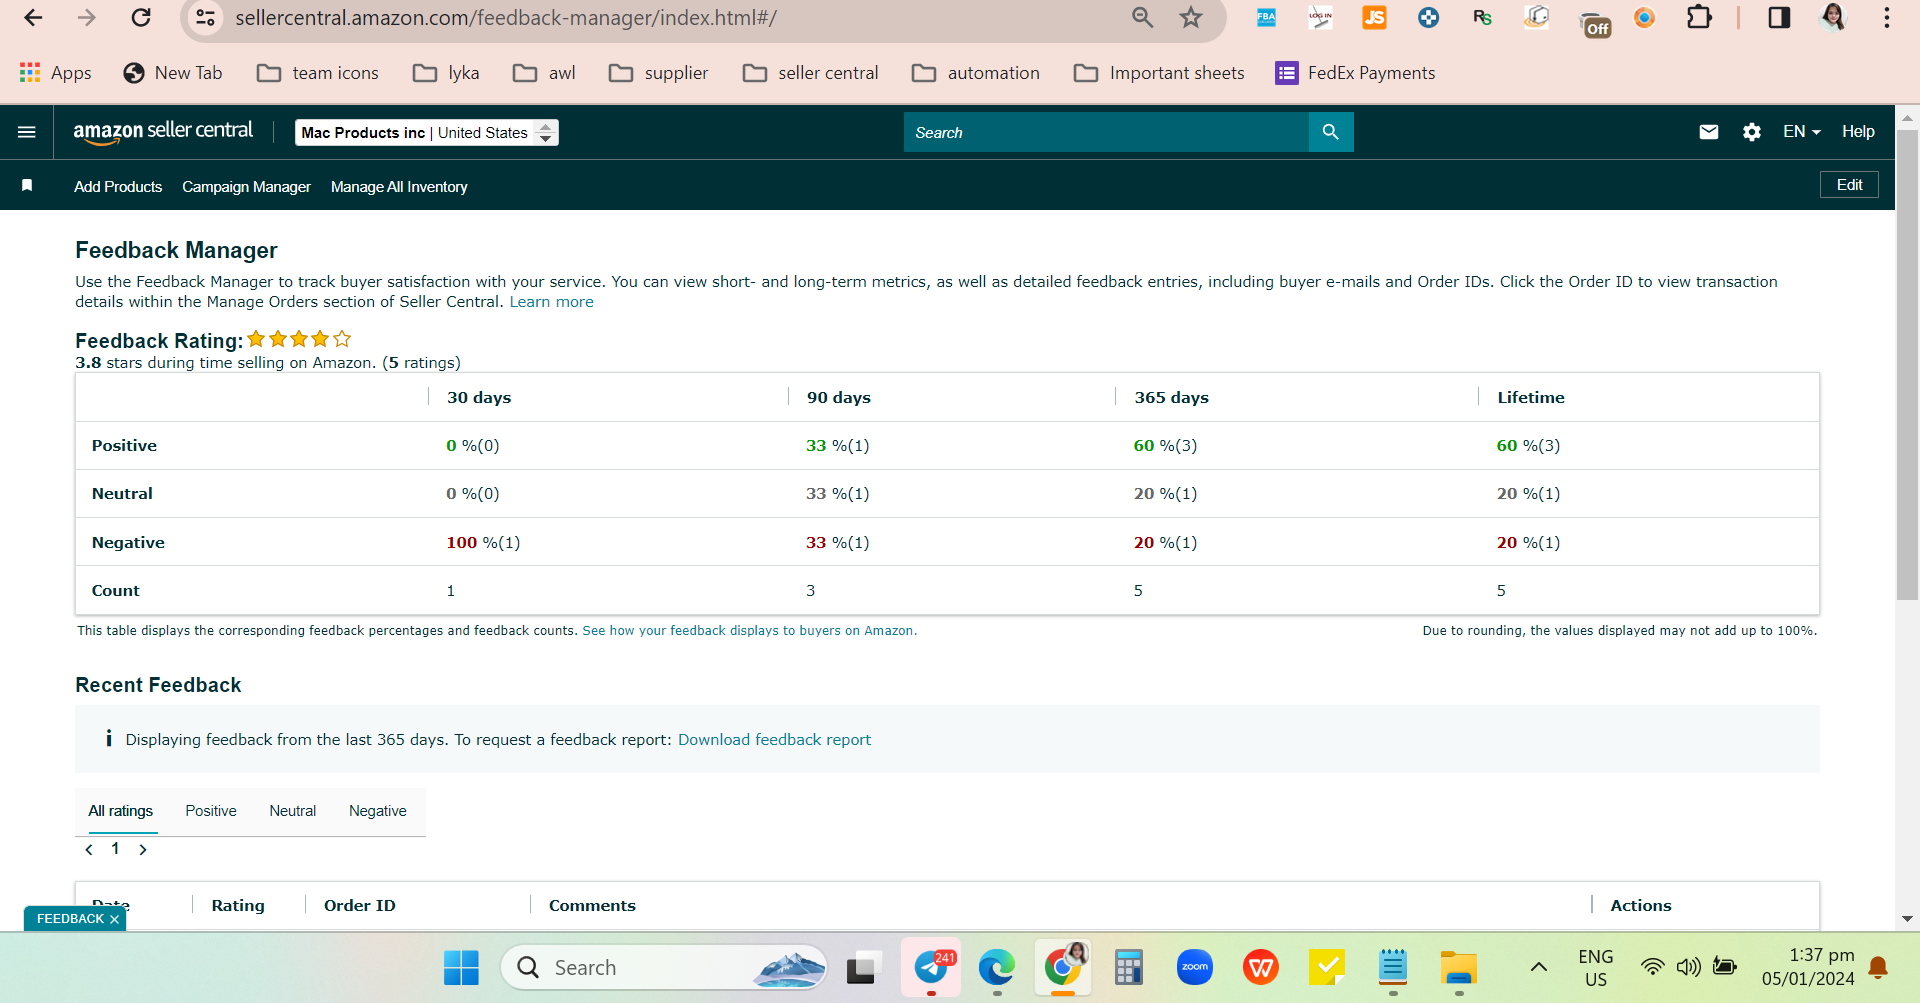Open the Important sheets bookmark folder
This screenshot has width=1920, height=1003.
click(x=1159, y=73)
